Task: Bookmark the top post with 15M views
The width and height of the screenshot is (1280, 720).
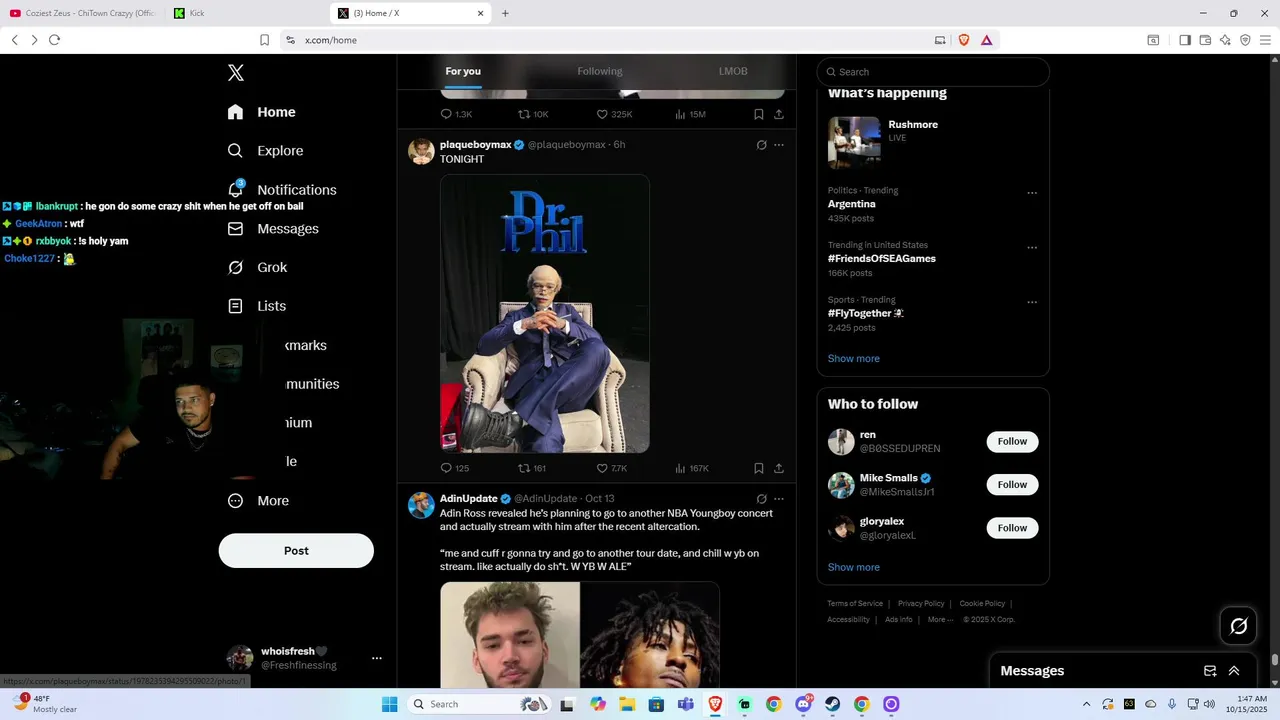Action: point(759,114)
